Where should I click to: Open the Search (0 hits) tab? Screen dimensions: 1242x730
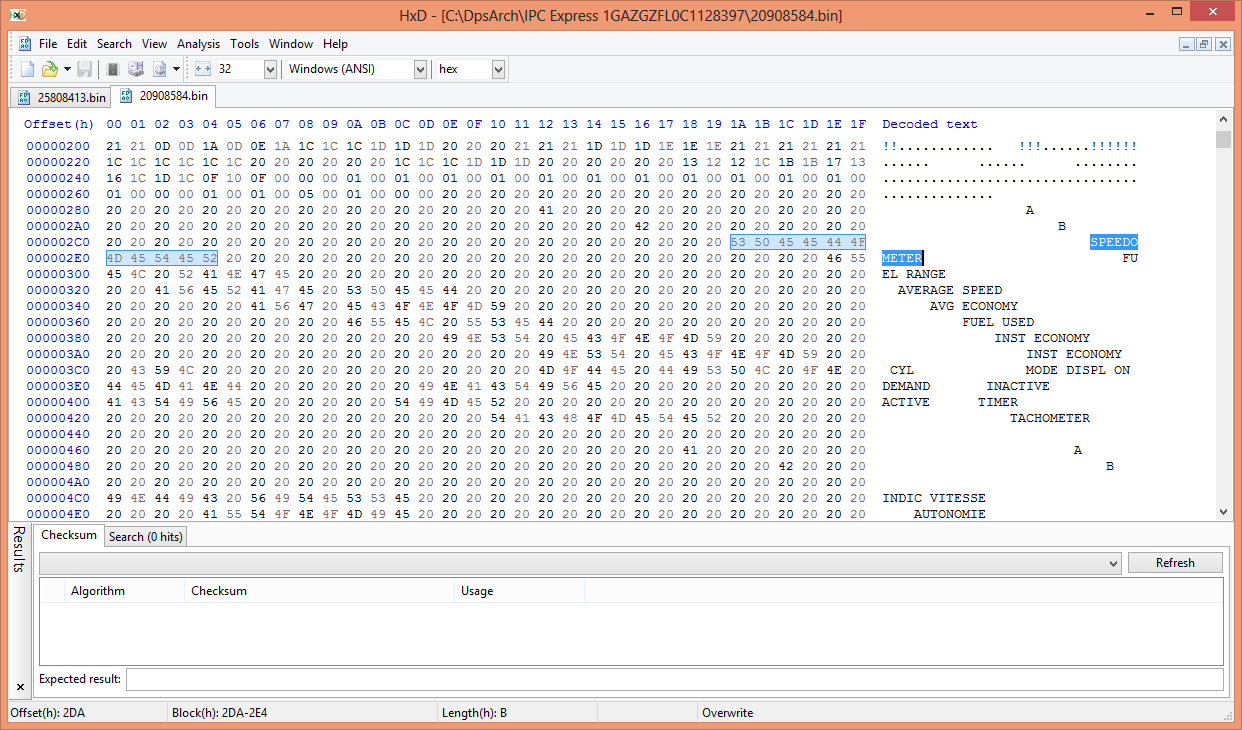coord(146,537)
